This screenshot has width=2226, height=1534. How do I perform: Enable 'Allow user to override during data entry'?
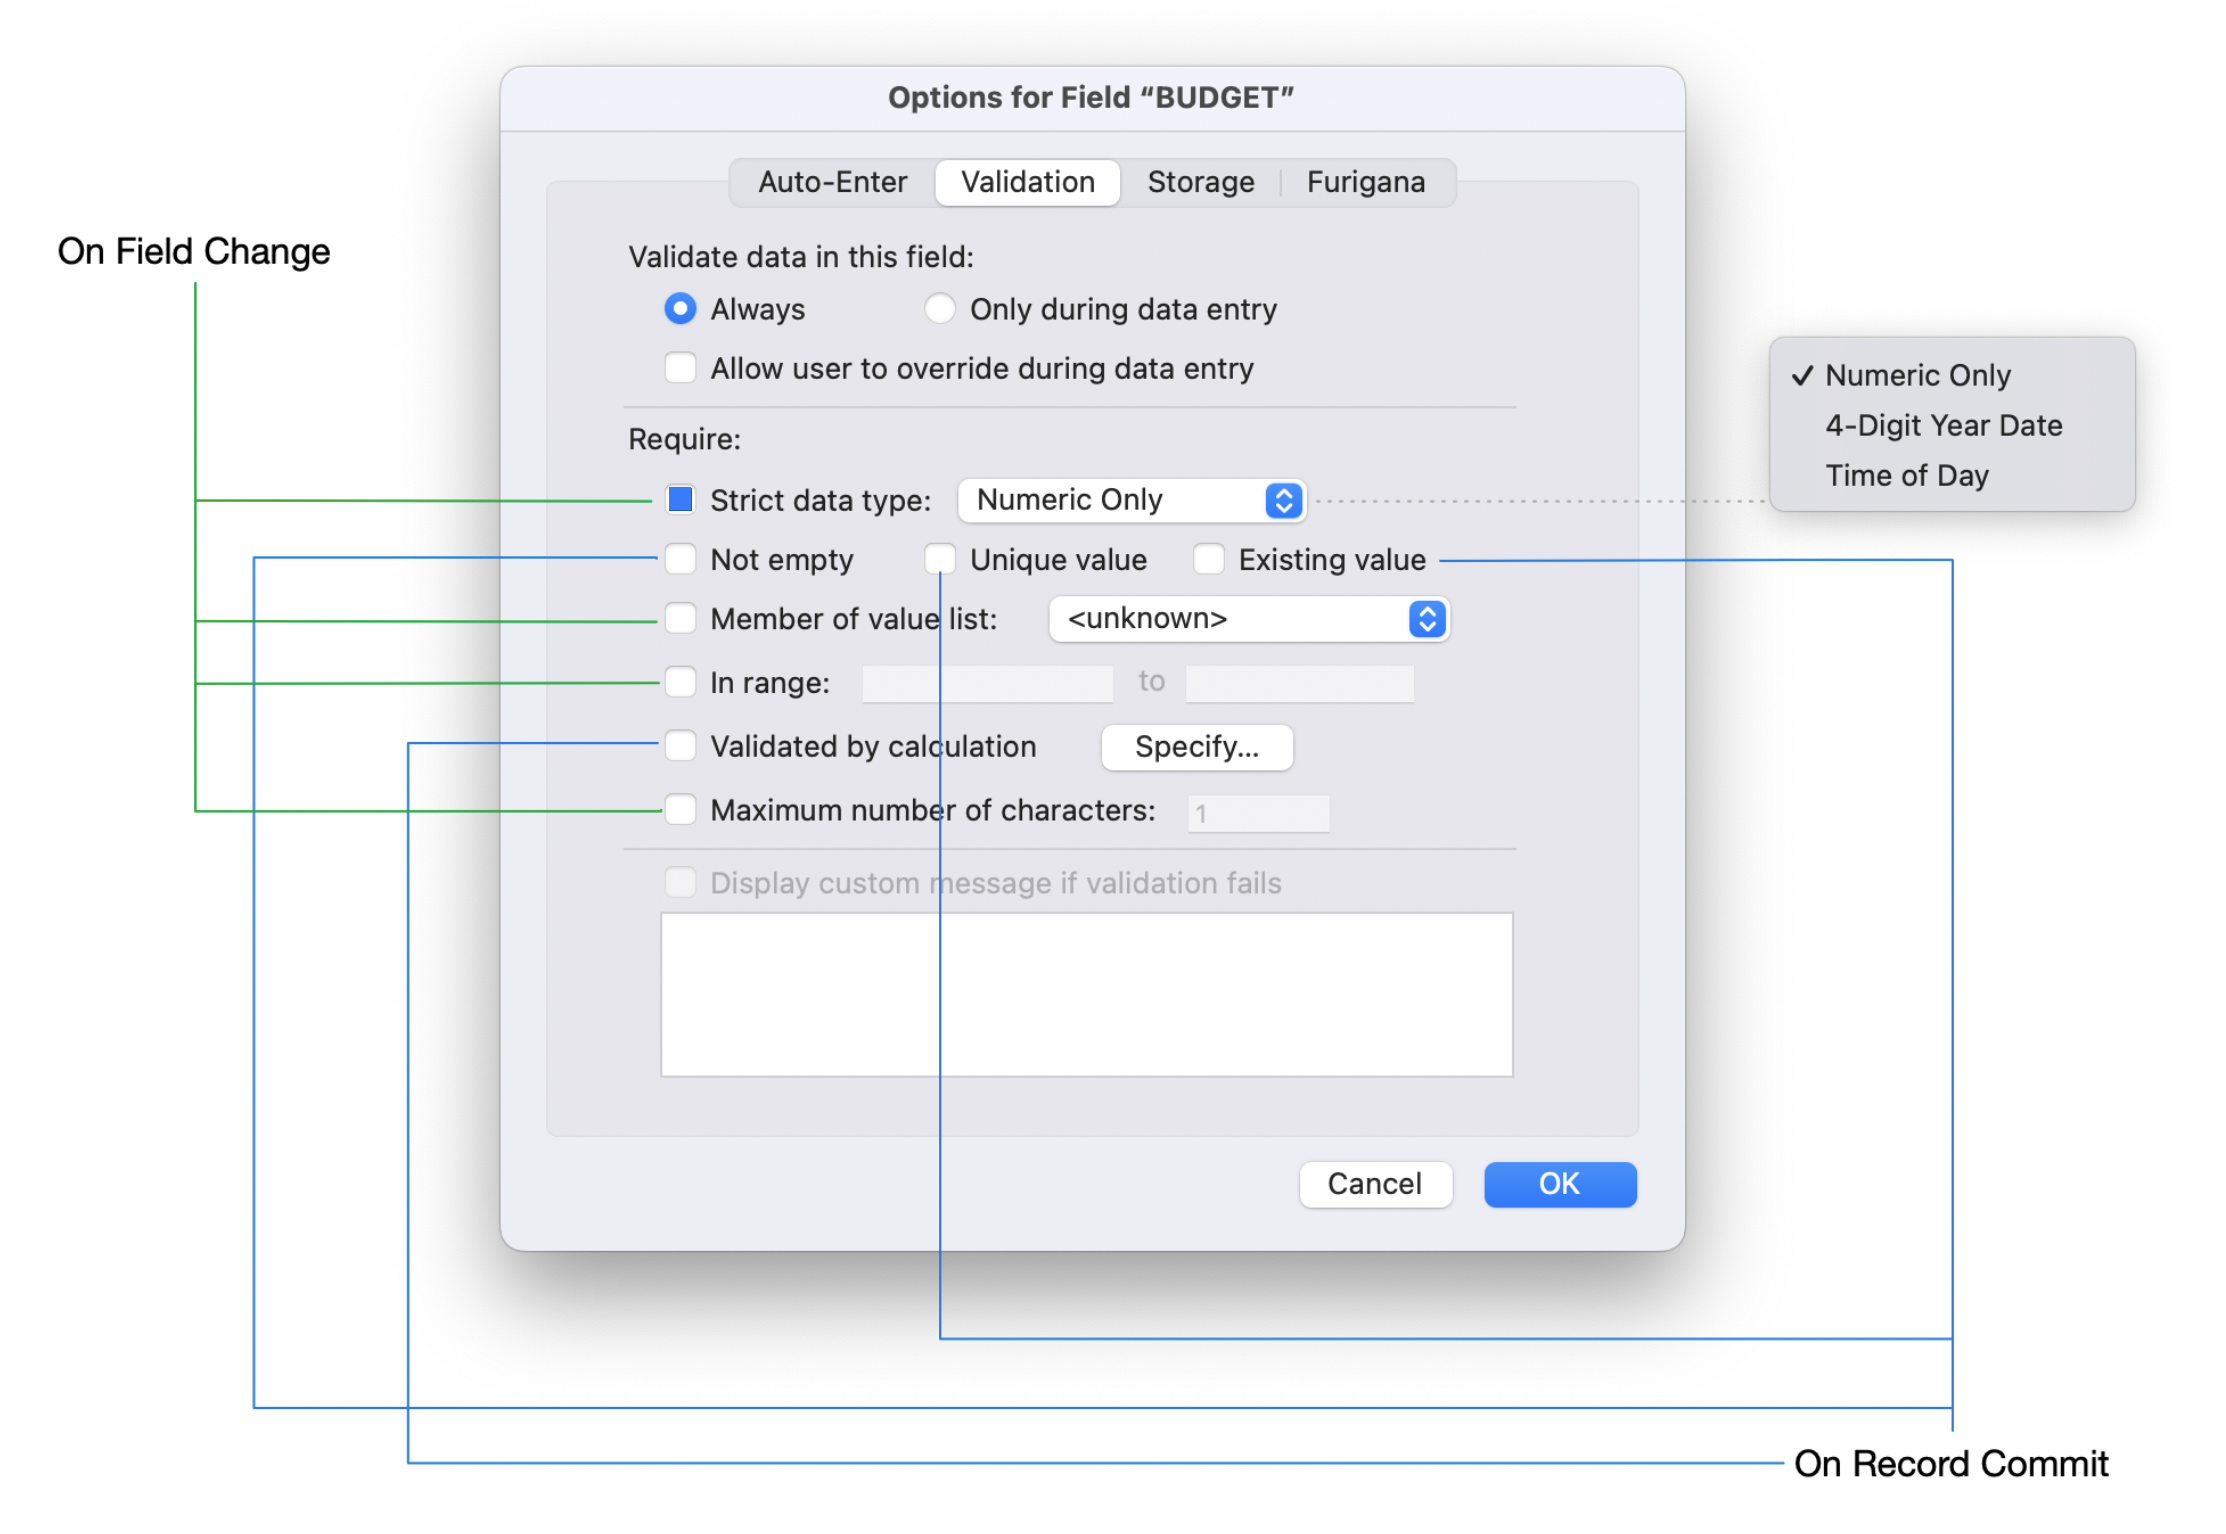(x=680, y=368)
